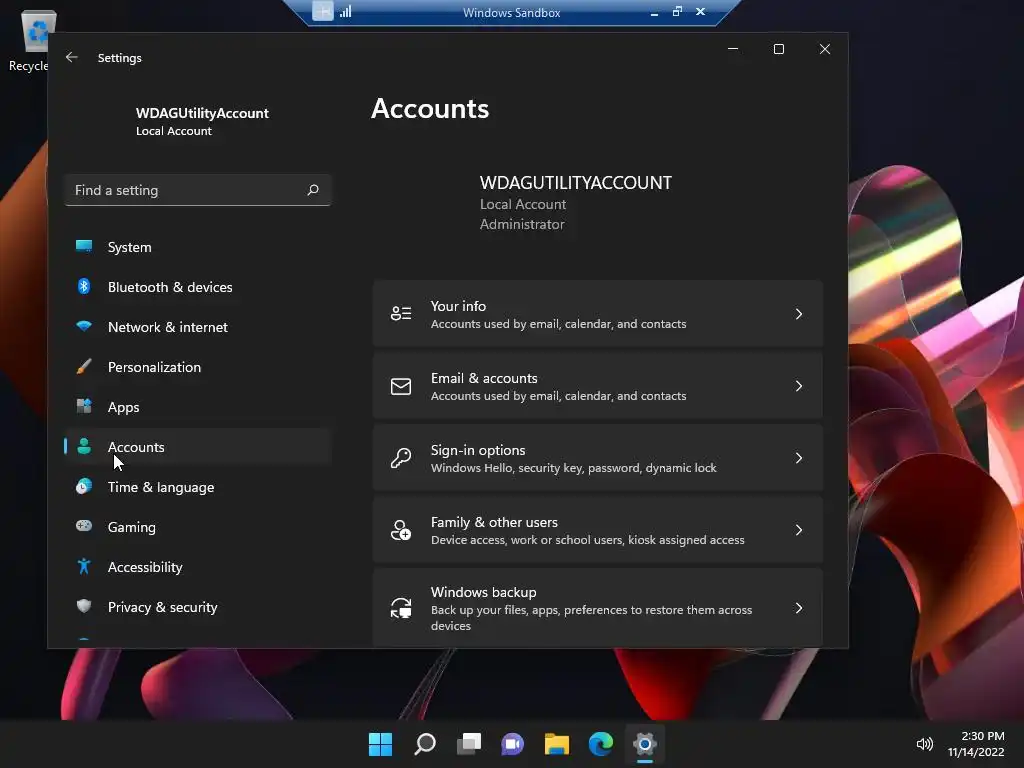Maximize the Settings window
1024x768 pixels.
[778, 49]
